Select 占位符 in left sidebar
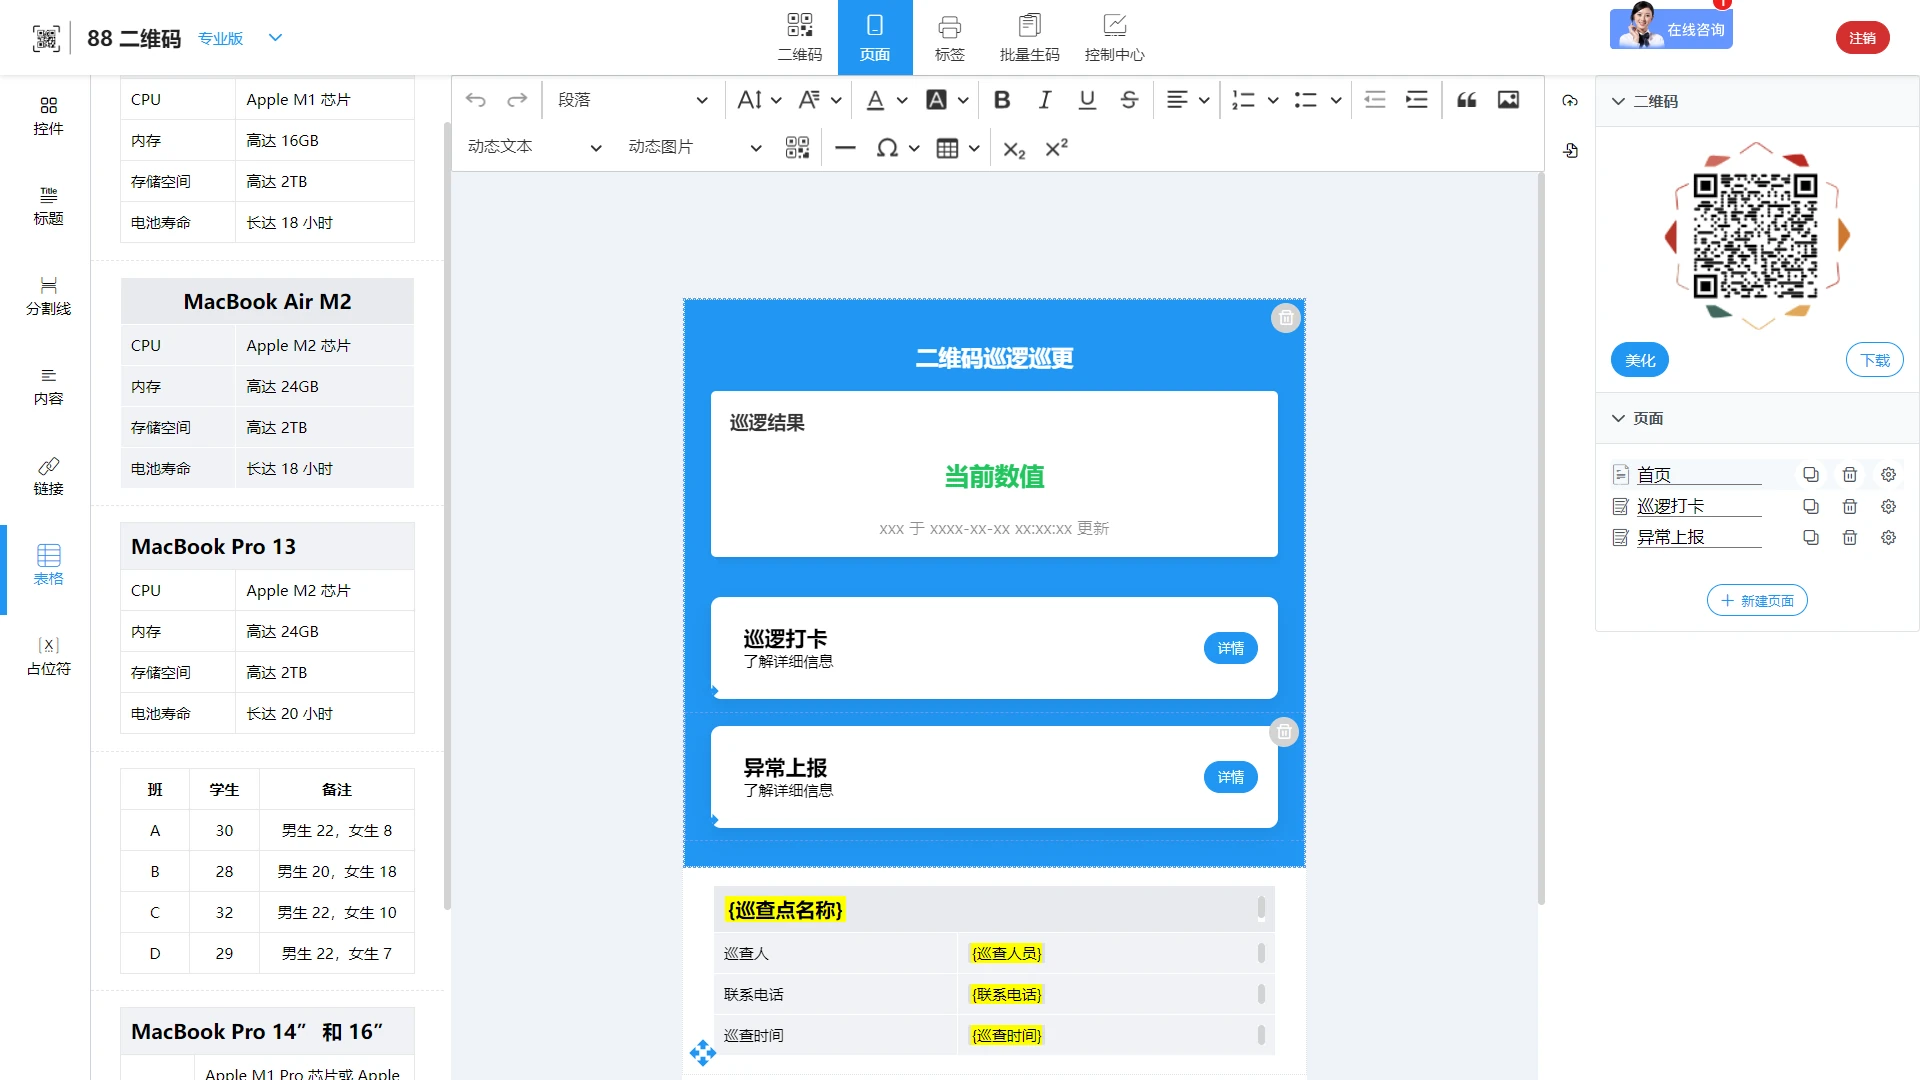Image resolution: width=1920 pixels, height=1080 pixels. pyautogui.click(x=48, y=656)
